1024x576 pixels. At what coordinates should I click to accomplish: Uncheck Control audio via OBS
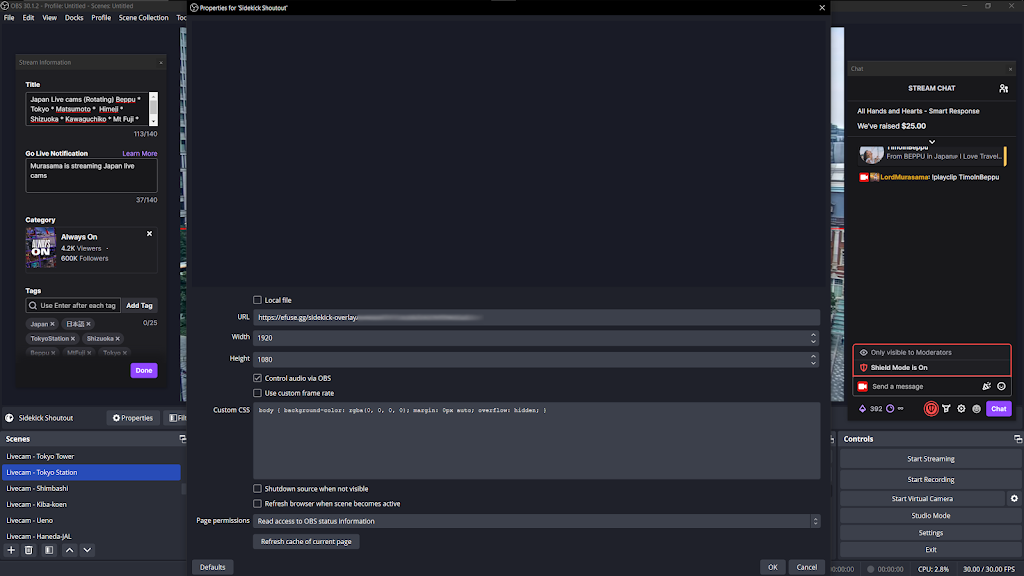coord(258,378)
